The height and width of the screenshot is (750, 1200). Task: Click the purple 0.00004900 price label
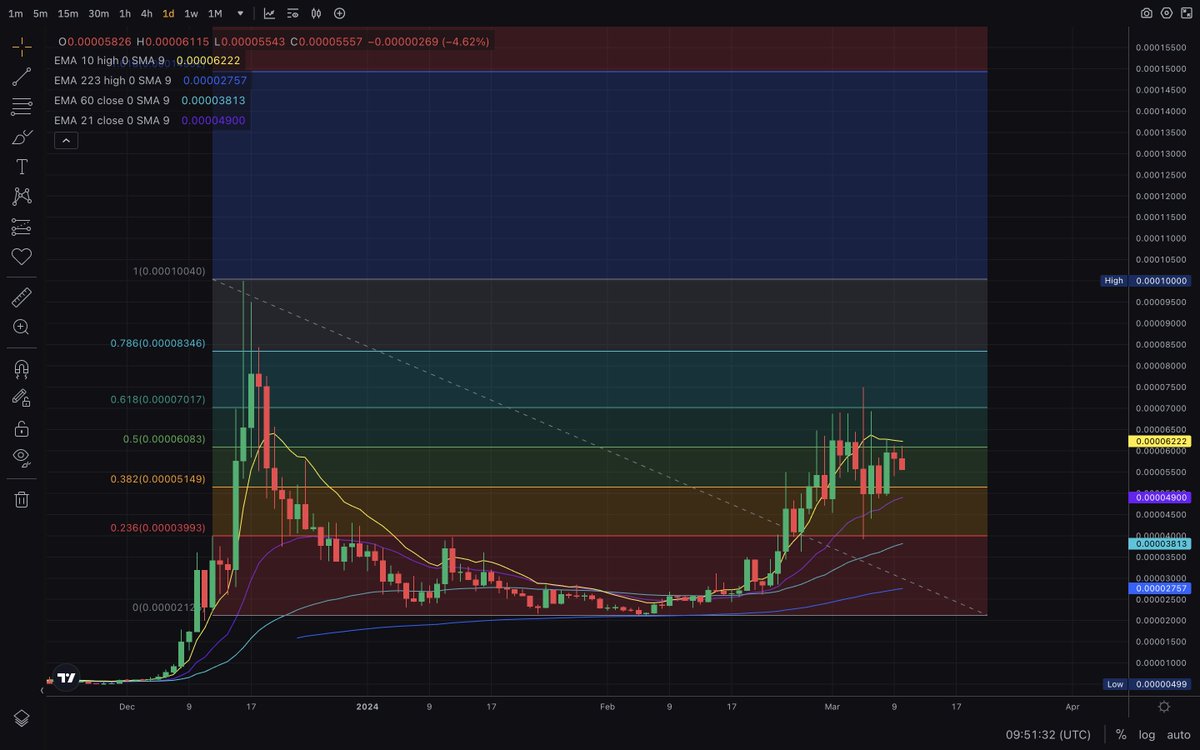1158,497
